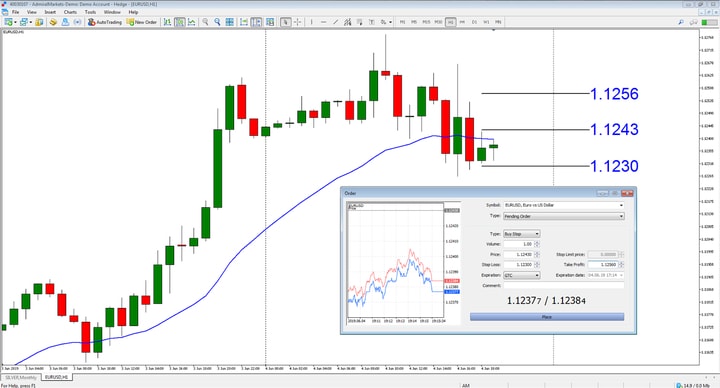Select the horizontal line drawing tool
The width and height of the screenshot is (720, 388).
pyautogui.click(x=324, y=22)
